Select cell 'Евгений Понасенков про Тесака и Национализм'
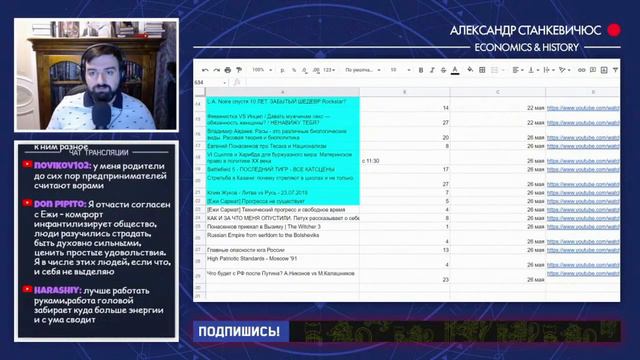Viewport: 640px width, 360px height. pos(282,146)
